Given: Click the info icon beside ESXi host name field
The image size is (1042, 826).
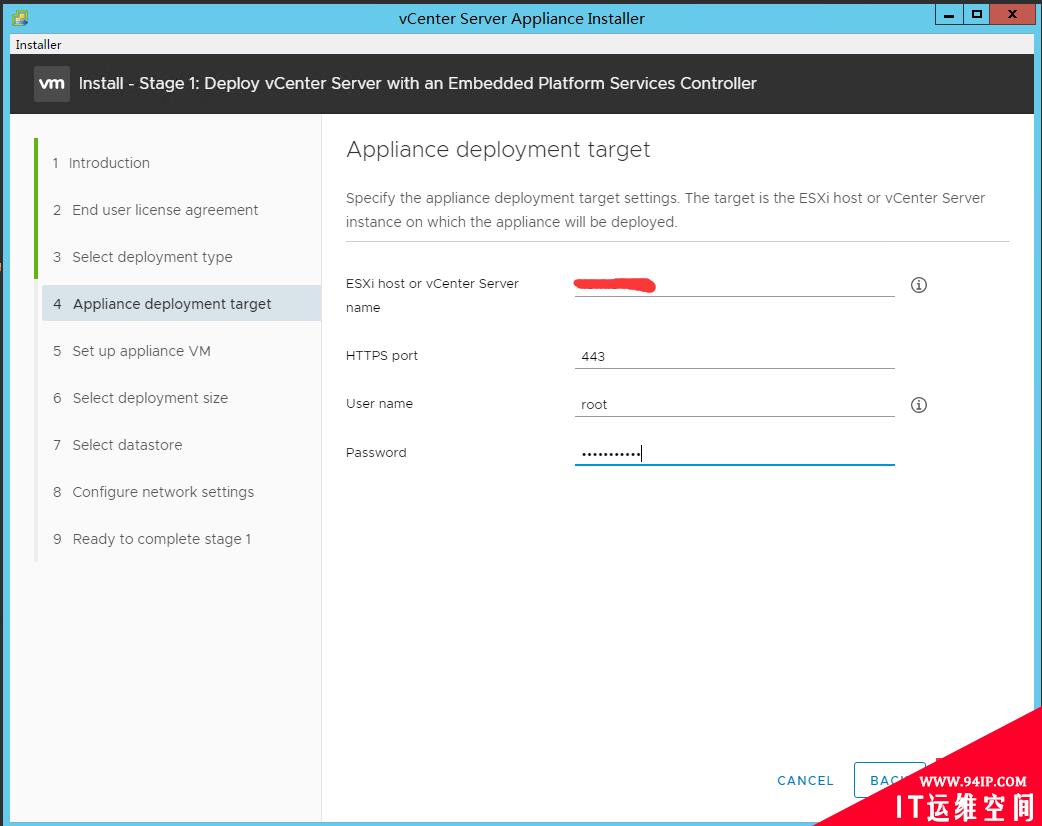Looking at the screenshot, I should pos(918,285).
